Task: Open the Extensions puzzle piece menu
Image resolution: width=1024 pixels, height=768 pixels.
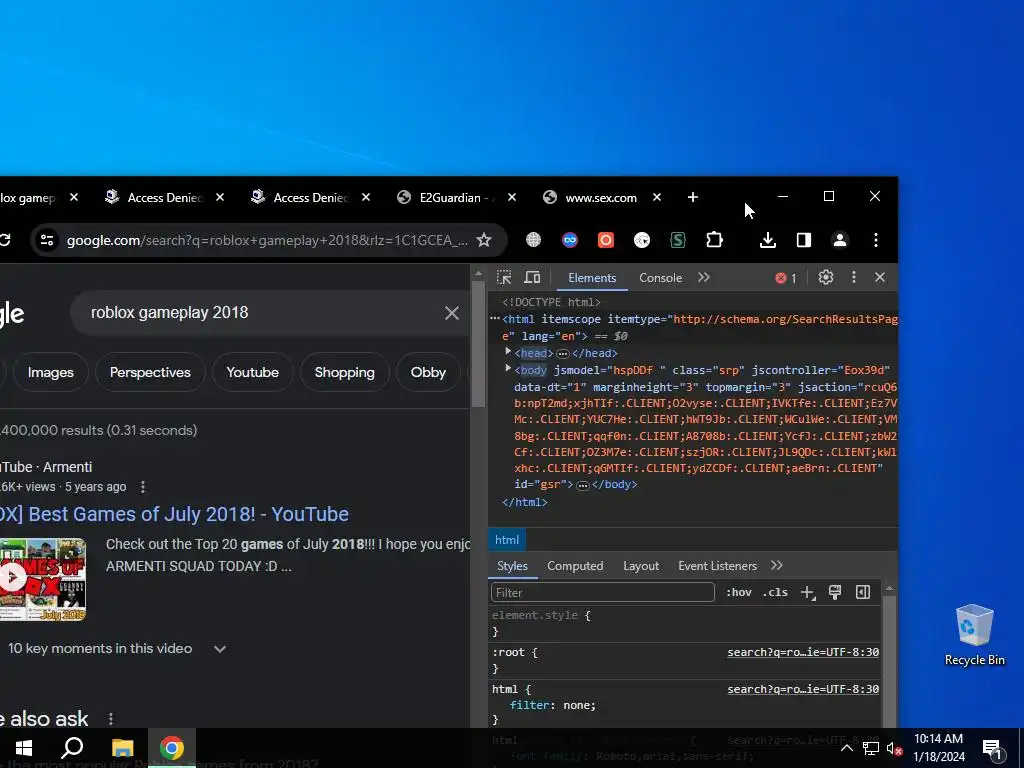Action: pyautogui.click(x=714, y=240)
